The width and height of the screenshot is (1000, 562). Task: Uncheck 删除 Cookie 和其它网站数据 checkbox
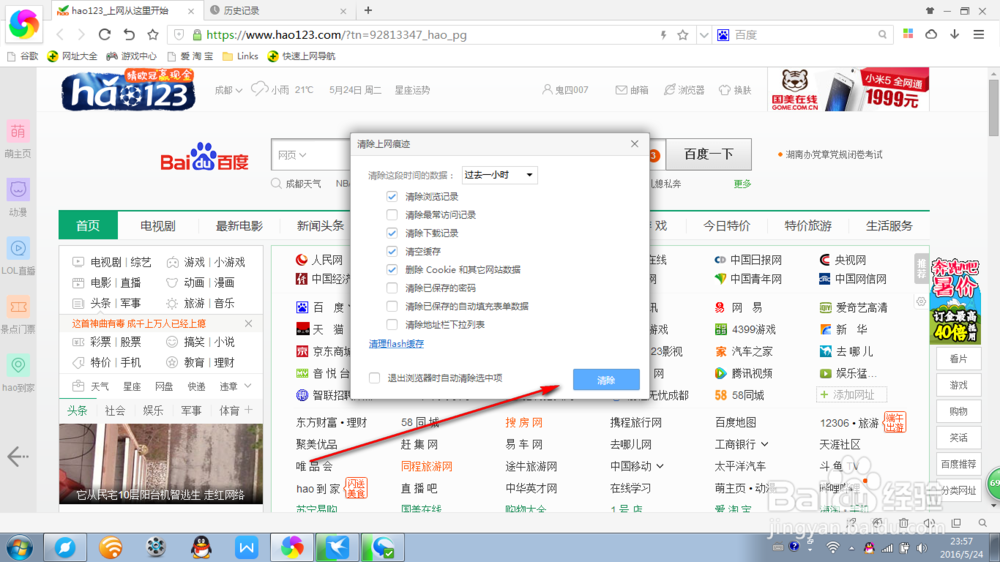coord(392,270)
